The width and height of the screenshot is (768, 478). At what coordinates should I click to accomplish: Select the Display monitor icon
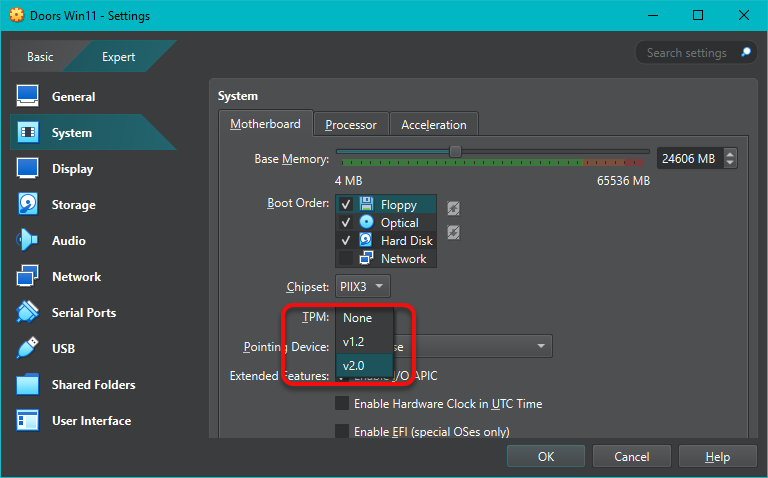pos(28,169)
